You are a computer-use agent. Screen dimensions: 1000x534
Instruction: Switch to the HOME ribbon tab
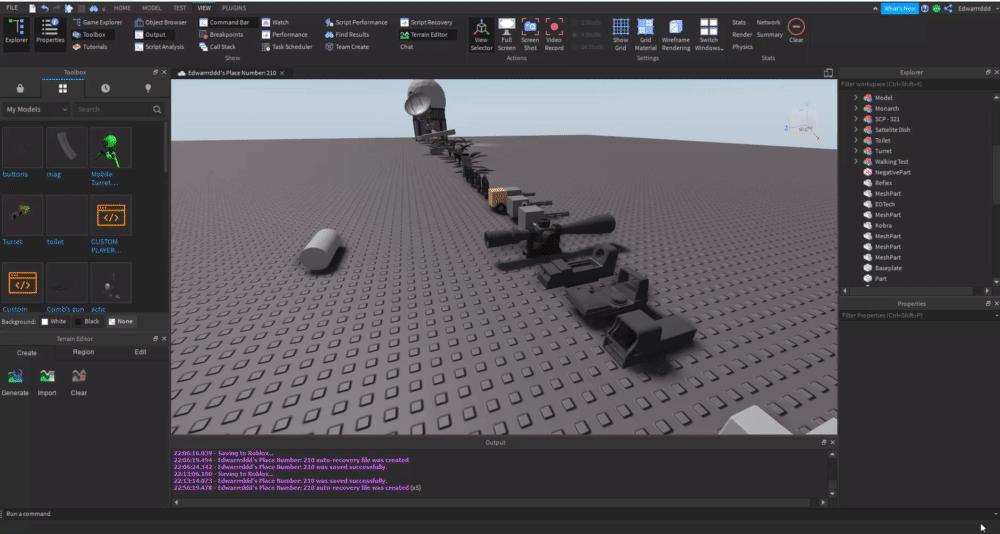pyautogui.click(x=122, y=8)
